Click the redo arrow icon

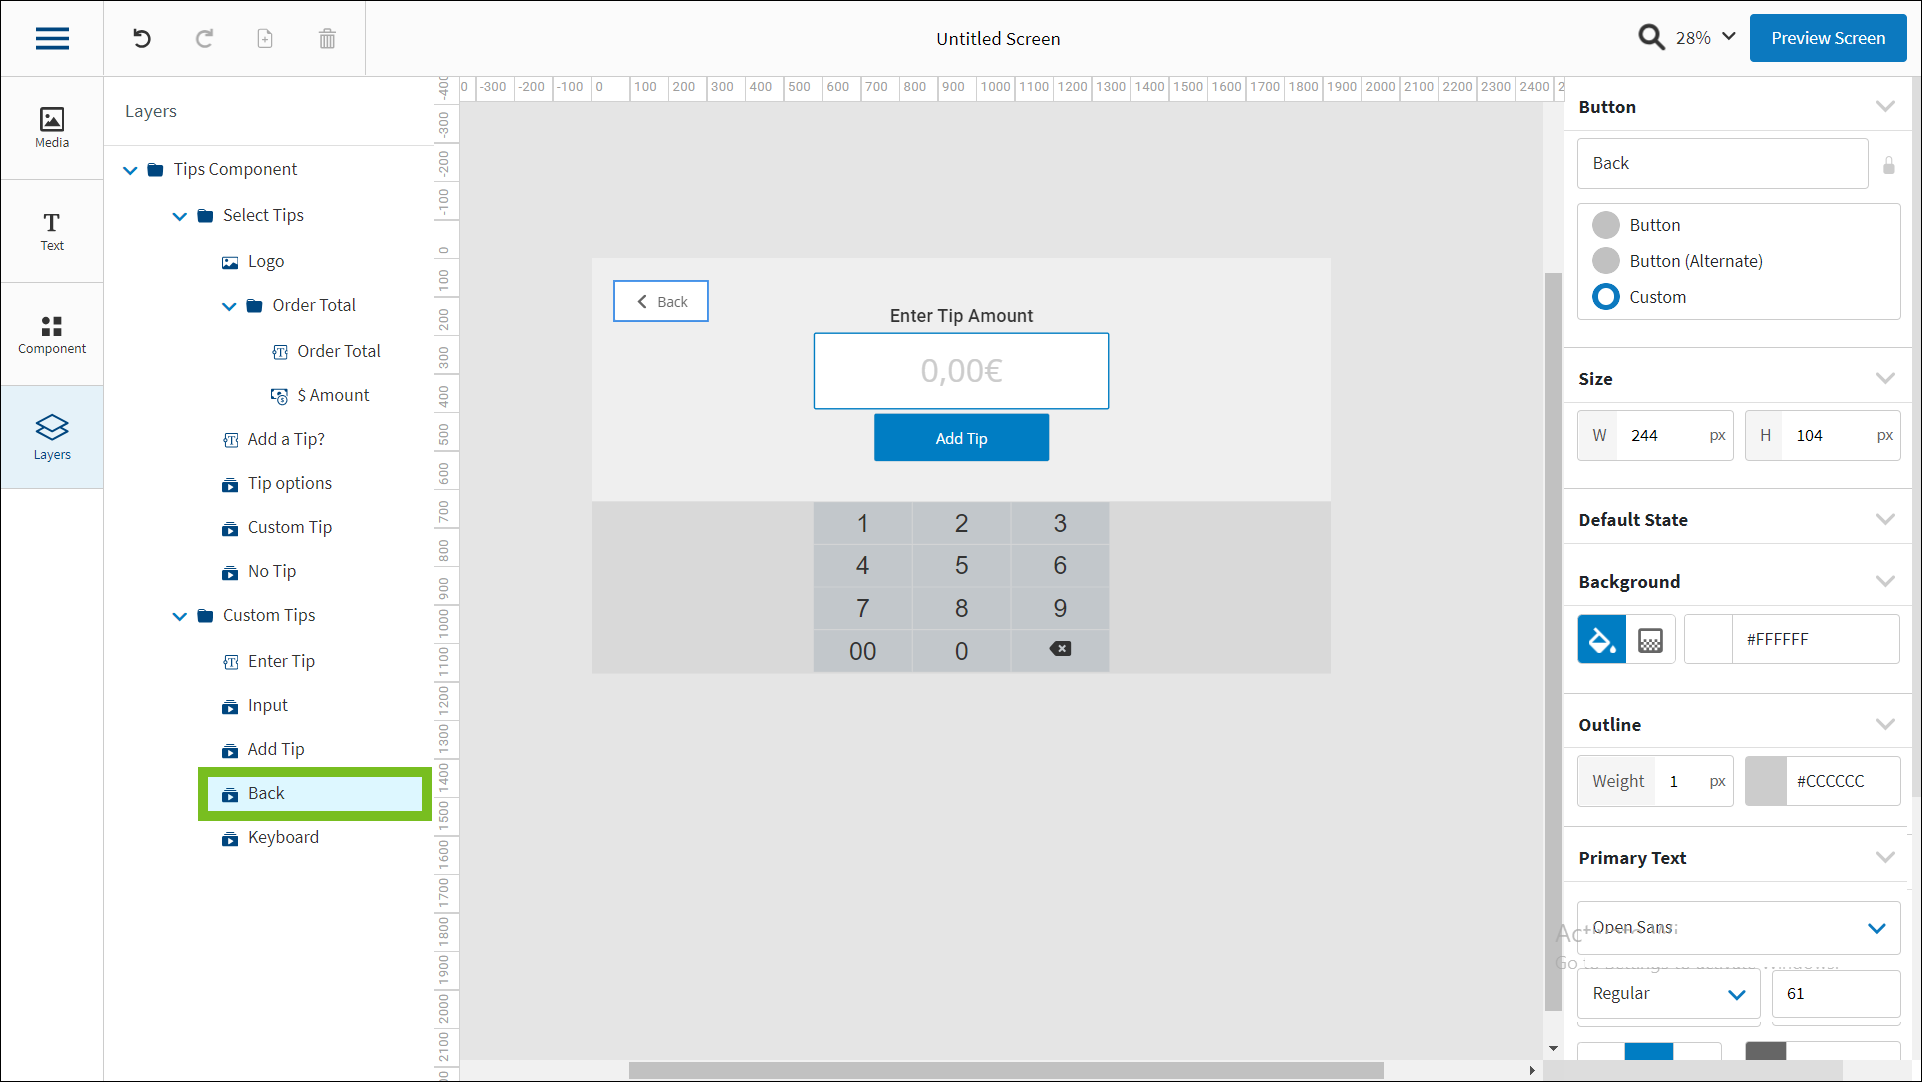[x=204, y=39]
